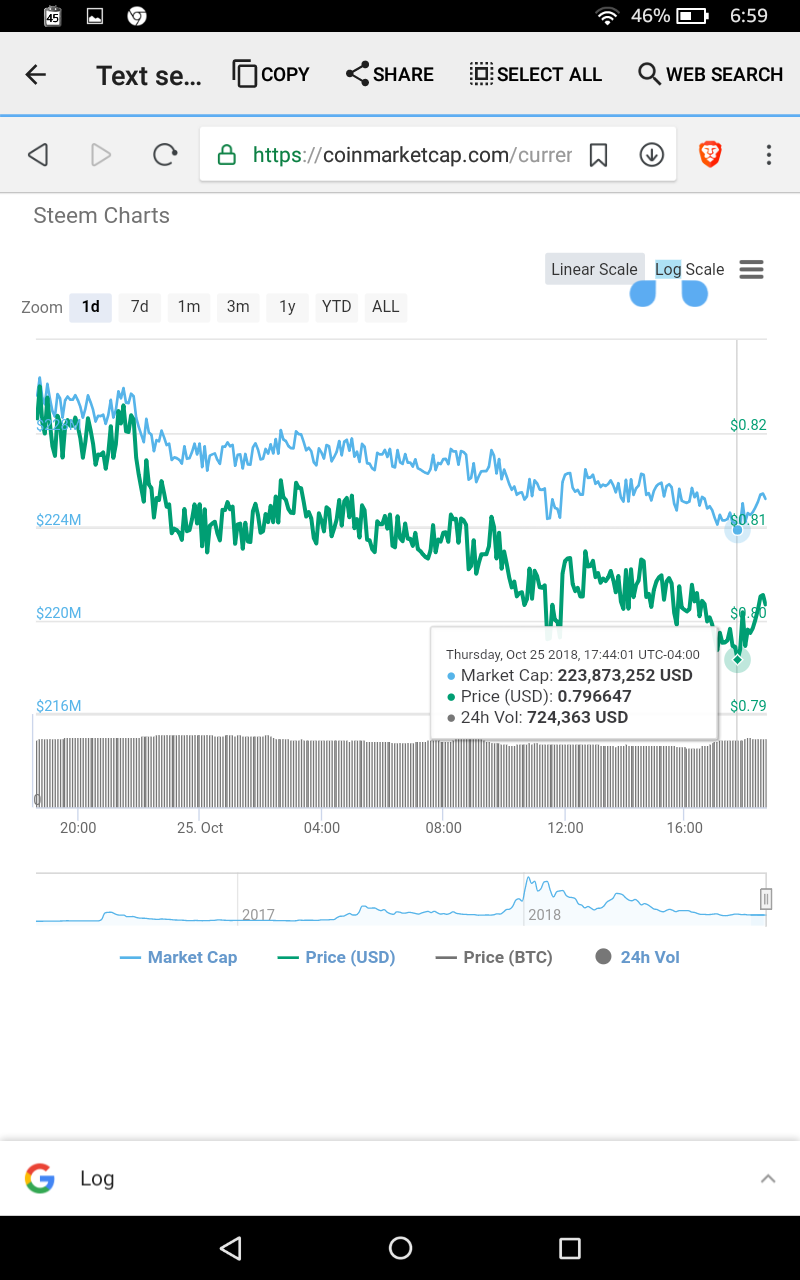Switch the chart to Linear Scale
This screenshot has height=1280, width=800.
(x=594, y=269)
